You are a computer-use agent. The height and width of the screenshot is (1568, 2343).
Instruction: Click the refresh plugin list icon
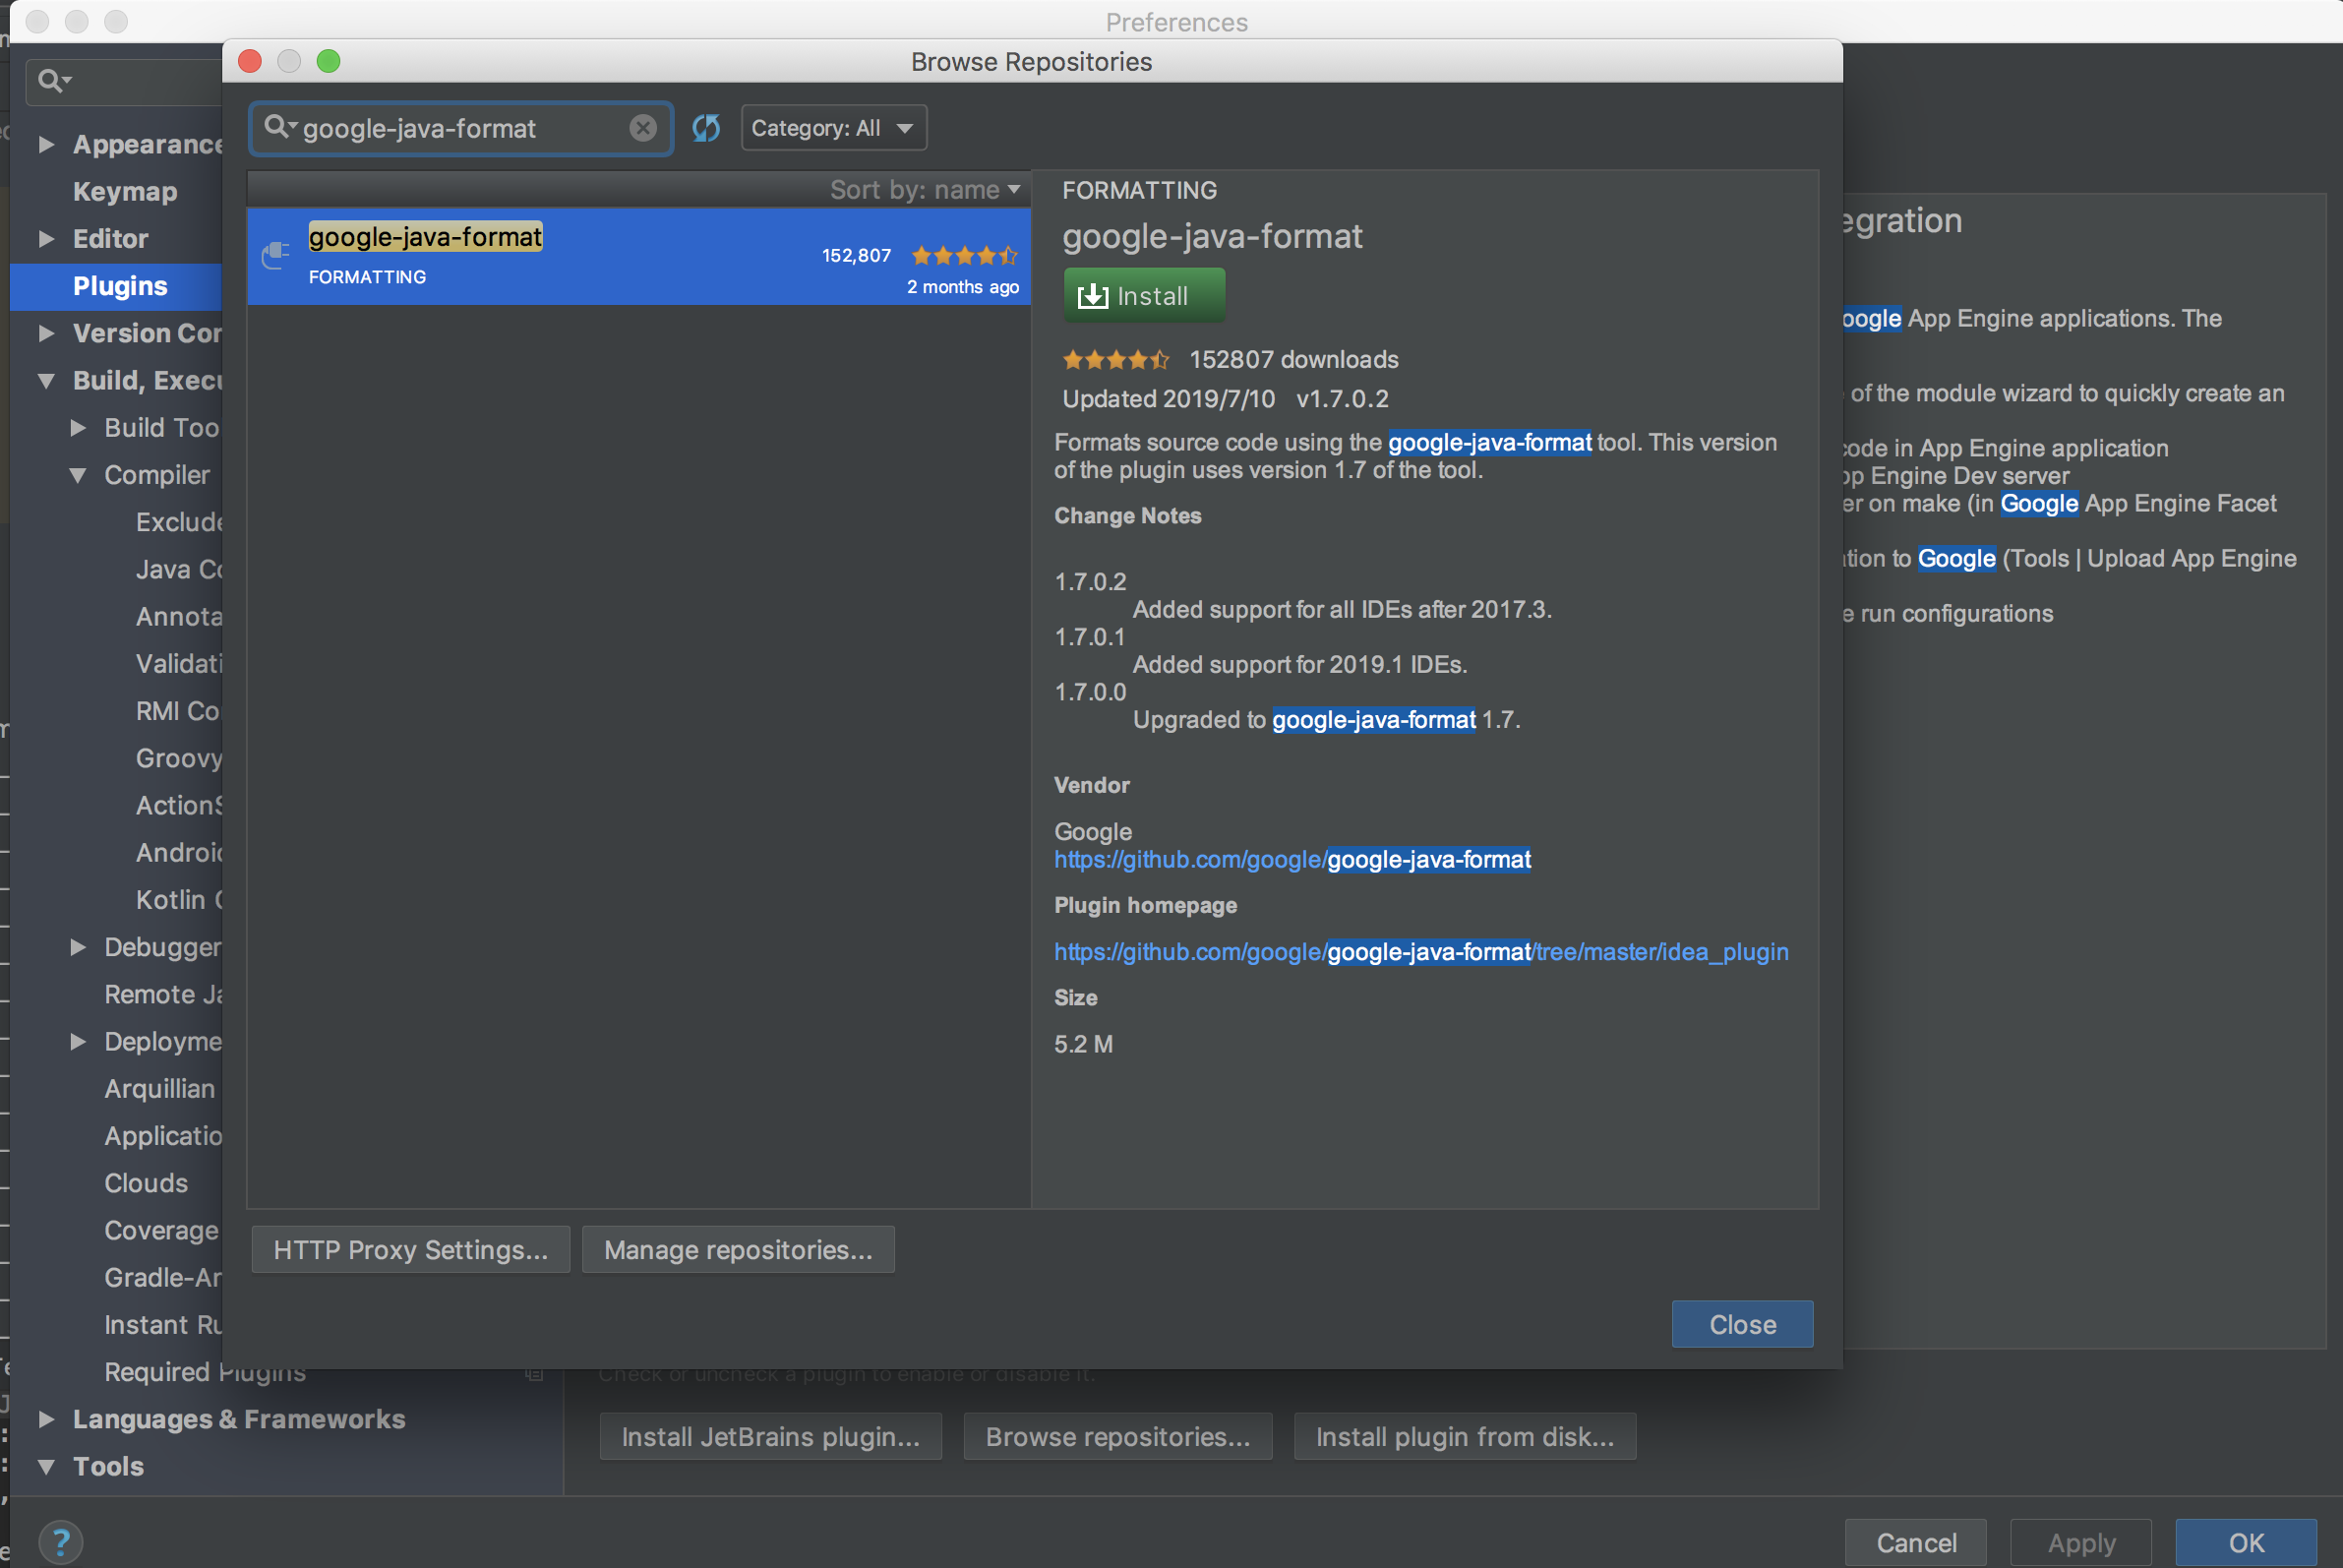tap(706, 128)
